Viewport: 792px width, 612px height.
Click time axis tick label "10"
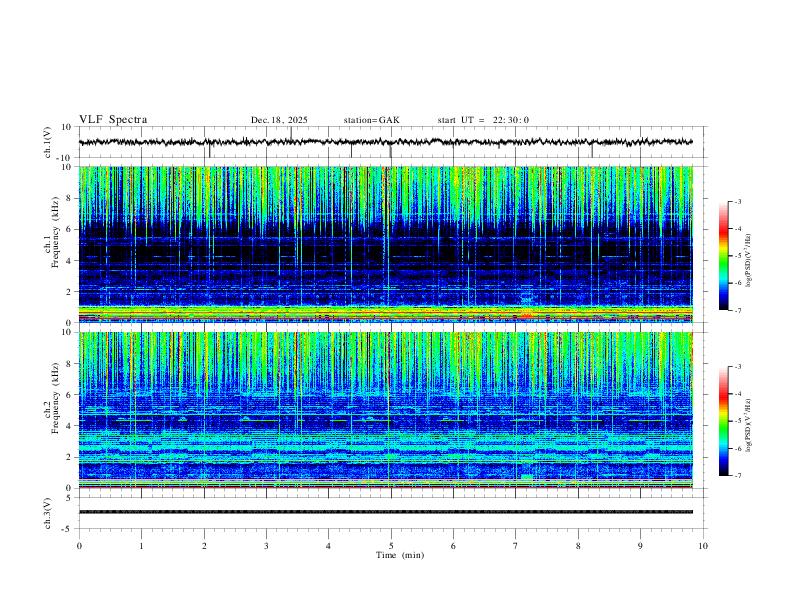pos(703,546)
